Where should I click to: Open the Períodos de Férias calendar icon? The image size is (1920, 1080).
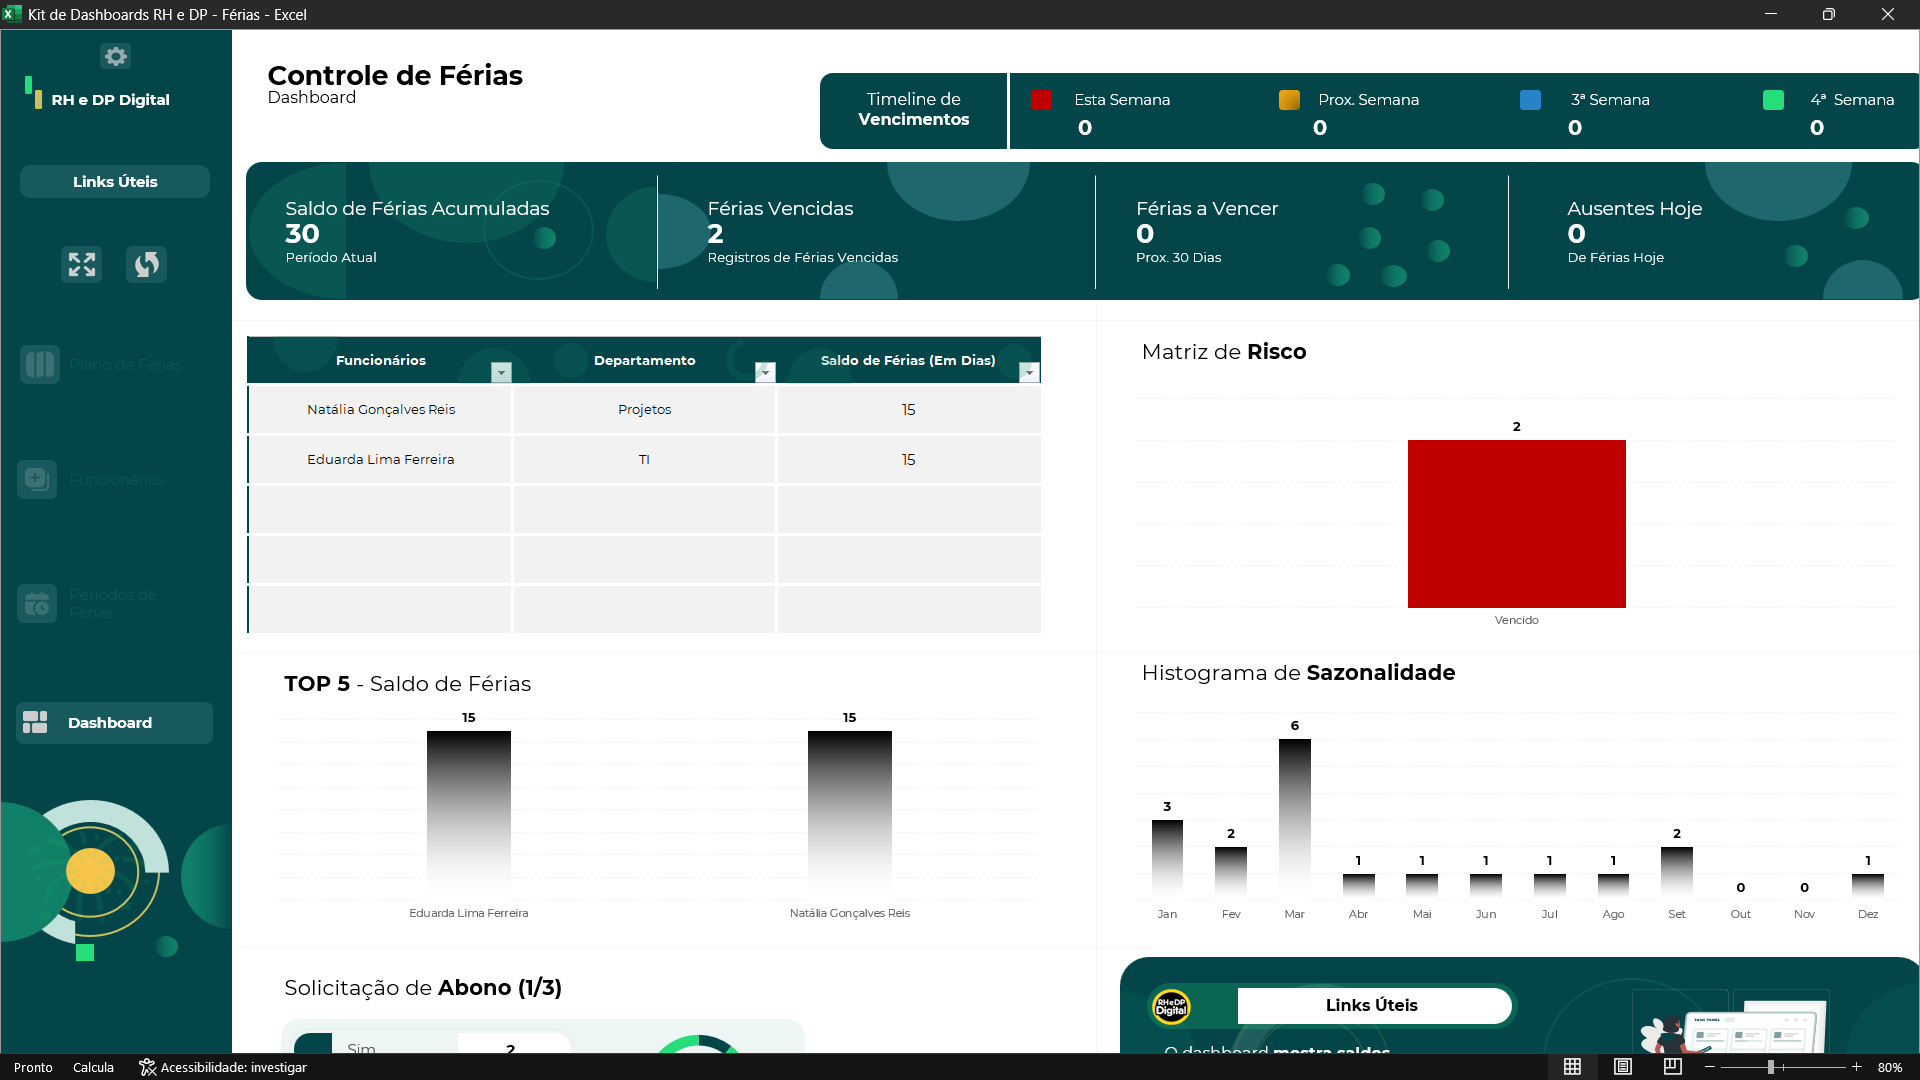(x=37, y=603)
